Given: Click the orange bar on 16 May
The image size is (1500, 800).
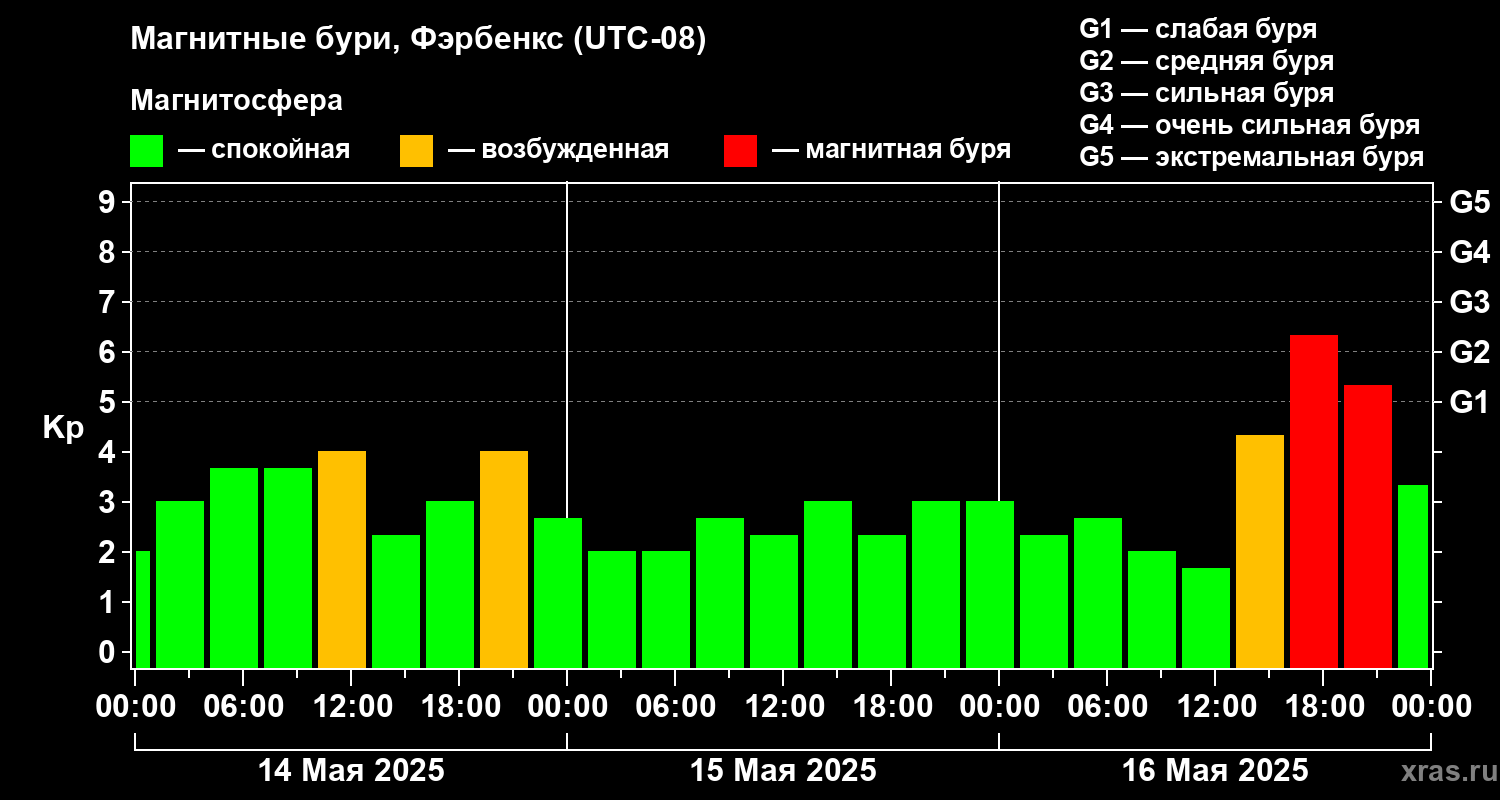Looking at the screenshot, I should [x=1260, y=551].
